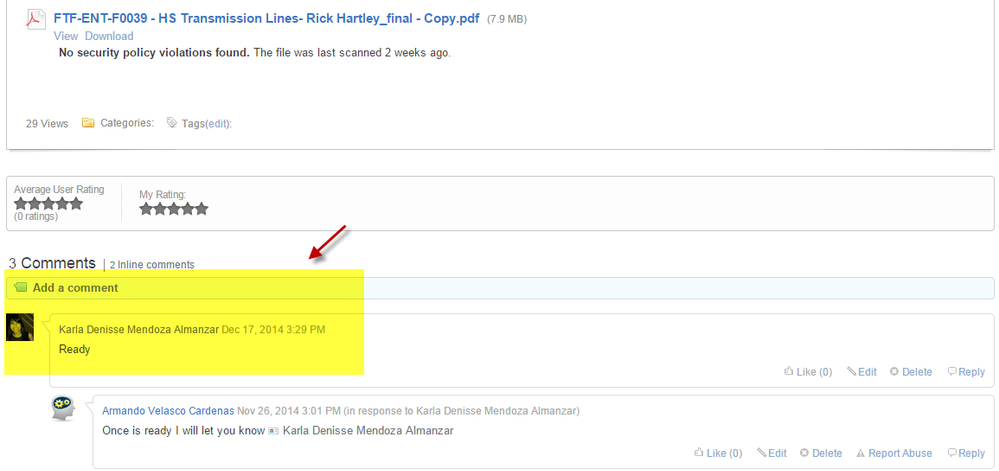Click the green Add a comment icon
Screen dimensions: 999x471
pos(20,287)
